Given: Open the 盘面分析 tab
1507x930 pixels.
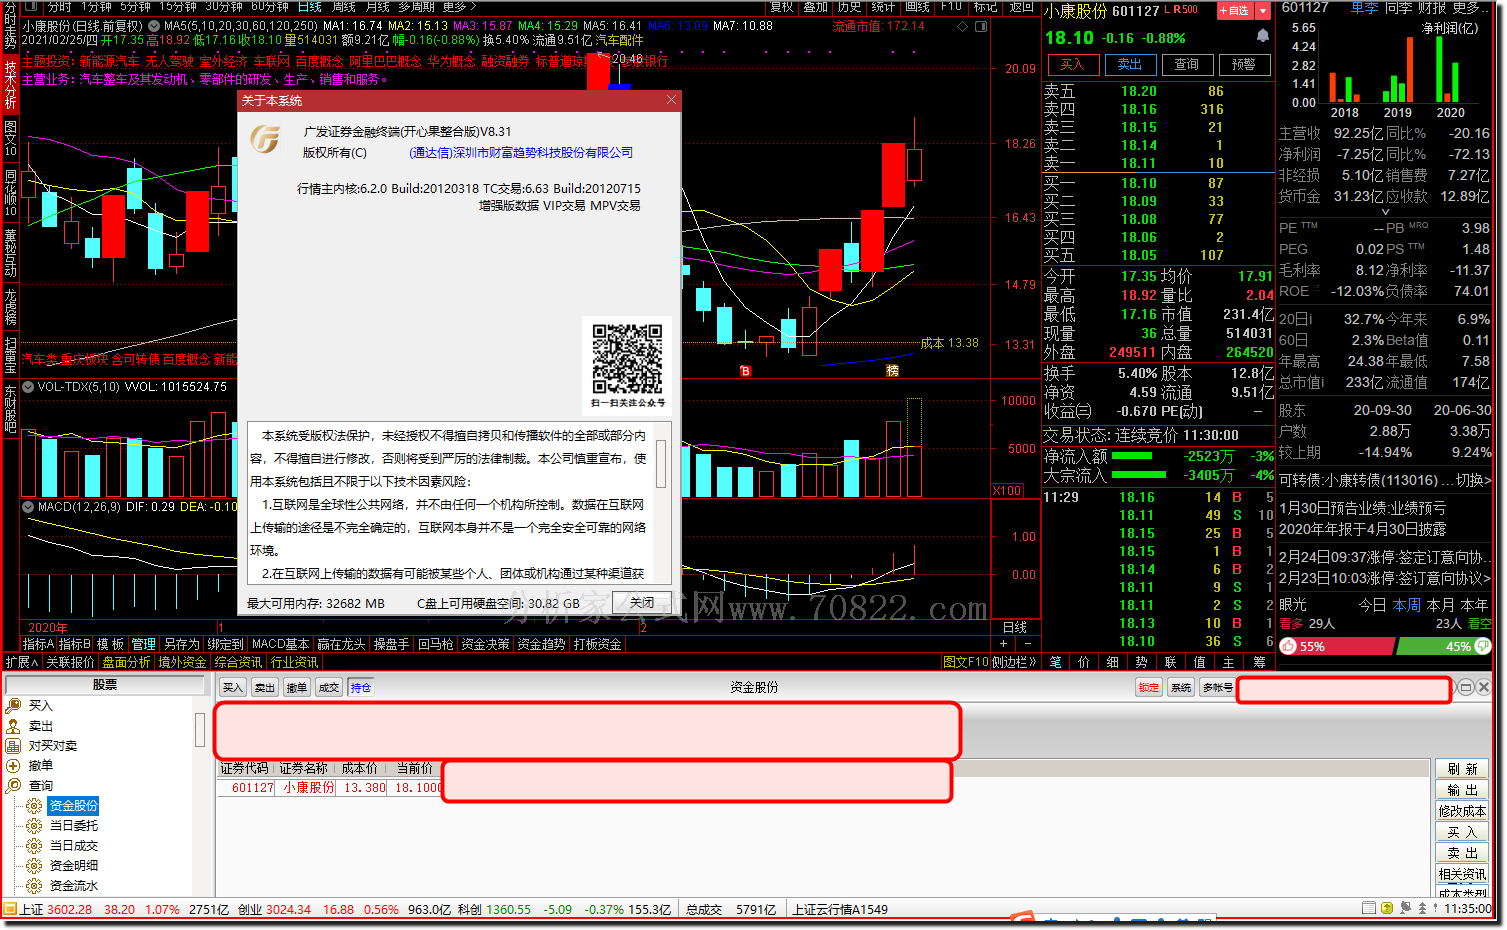Looking at the screenshot, I should click(126, 662).
